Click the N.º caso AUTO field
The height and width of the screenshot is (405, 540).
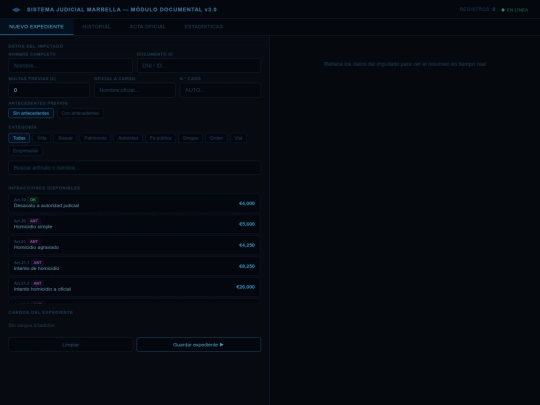point(220,90)
